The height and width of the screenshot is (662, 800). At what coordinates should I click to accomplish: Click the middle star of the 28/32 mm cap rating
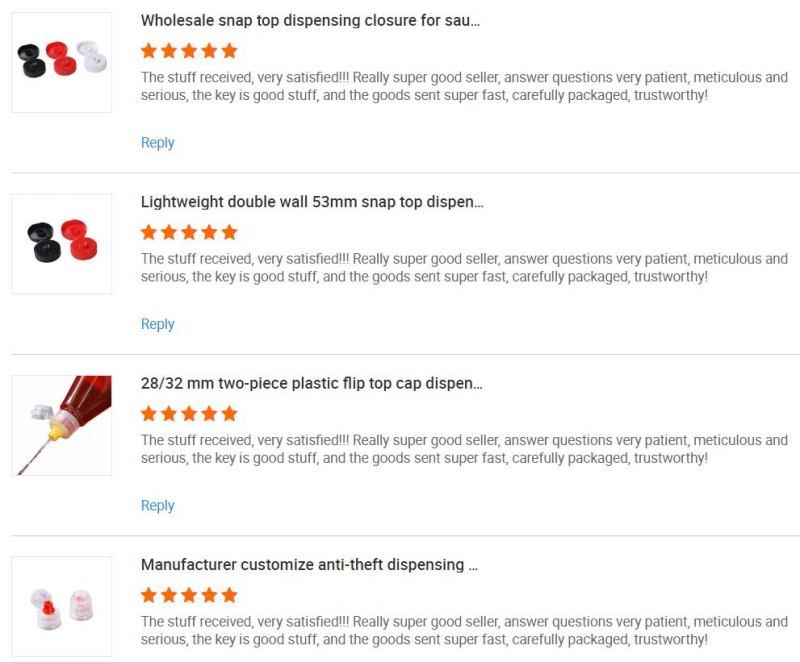click(189, 413)
